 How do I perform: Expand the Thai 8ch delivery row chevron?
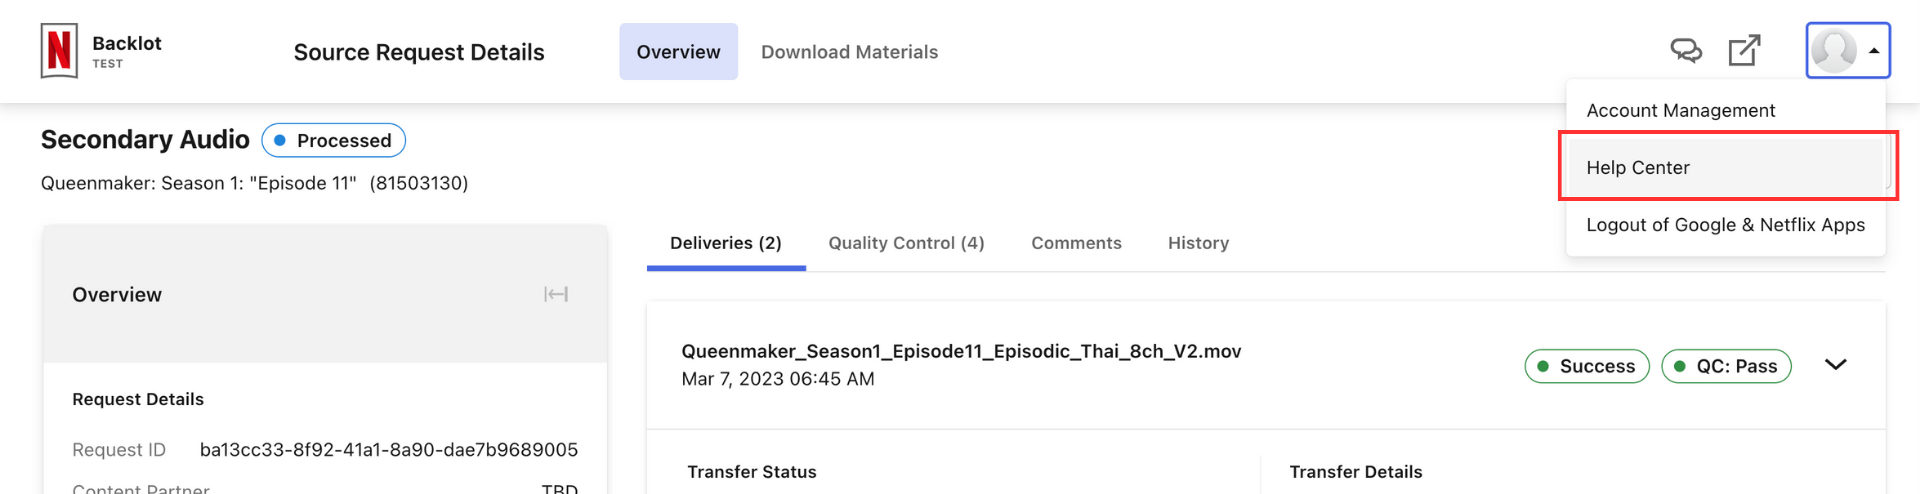tap(1835, 365)
